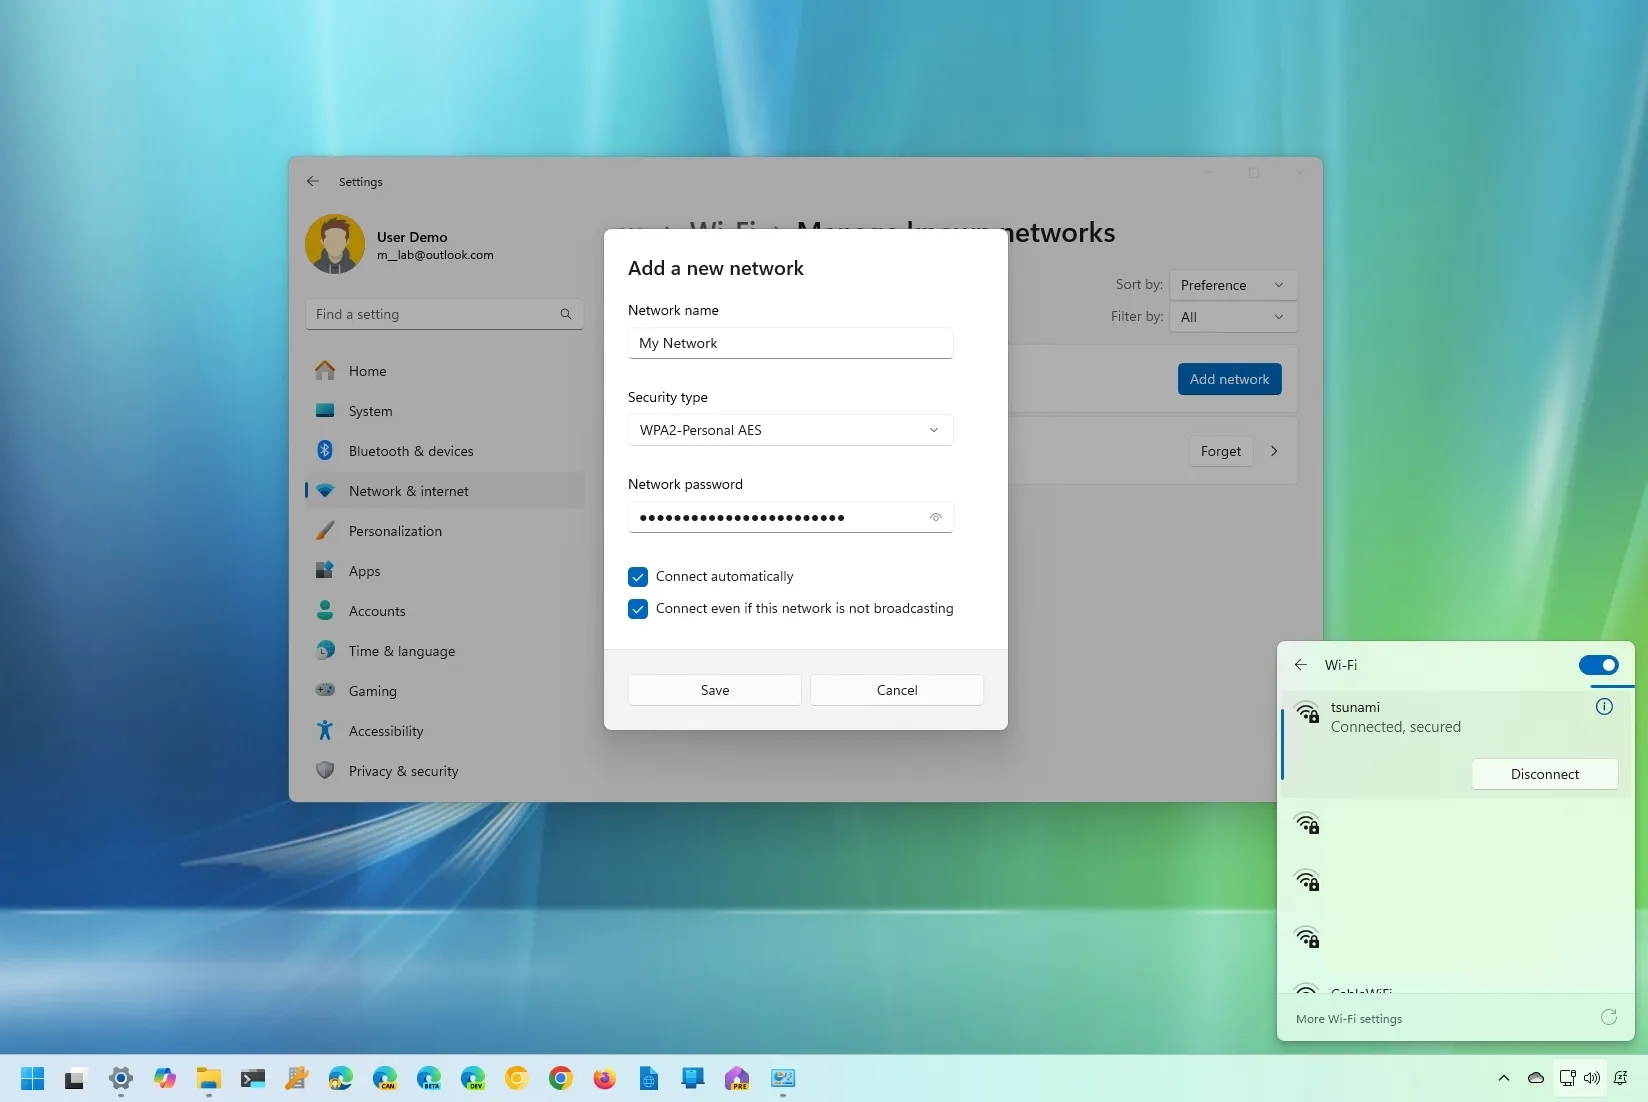Open the Security type dropdown
The image size is (1648, 1102).
click(x=790, y=430)
